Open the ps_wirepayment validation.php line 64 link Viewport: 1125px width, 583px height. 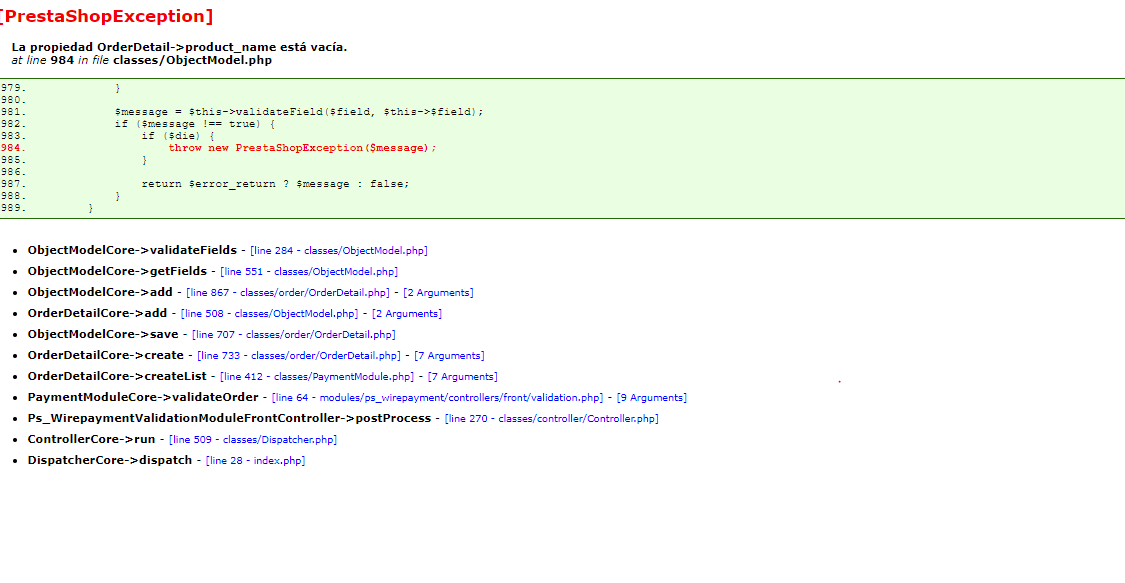coord(438,397)
